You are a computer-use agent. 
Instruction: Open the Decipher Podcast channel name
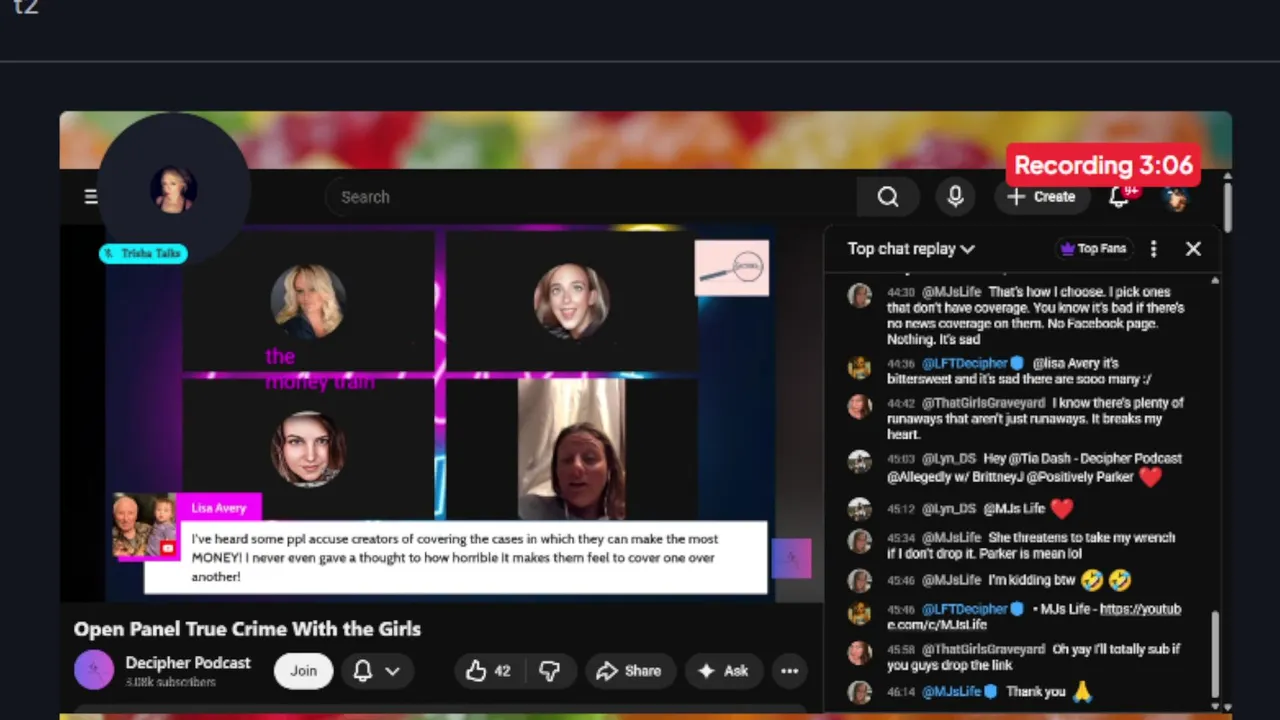pos(188,663)
